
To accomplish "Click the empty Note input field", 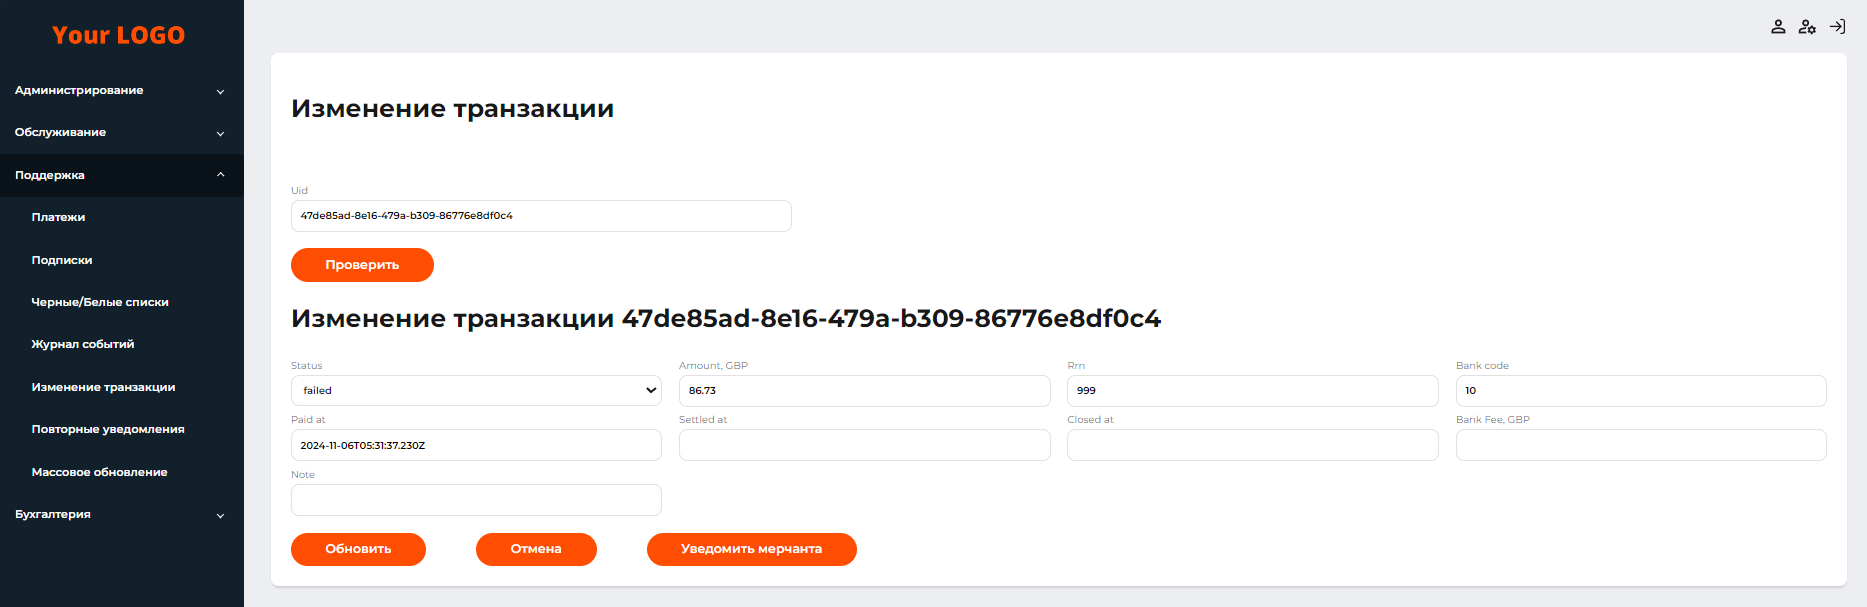I will (x=476, y=500).
